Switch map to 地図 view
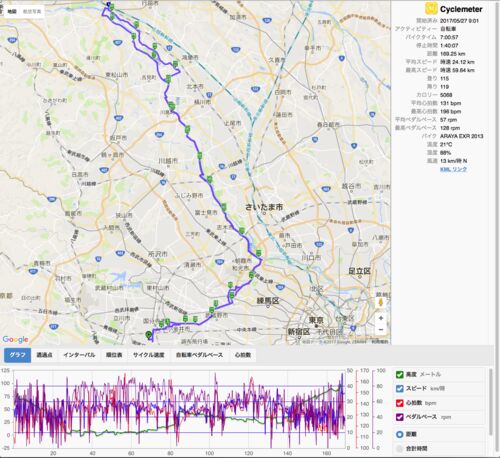Screen dimensions: 500x458 click(12, 11)
